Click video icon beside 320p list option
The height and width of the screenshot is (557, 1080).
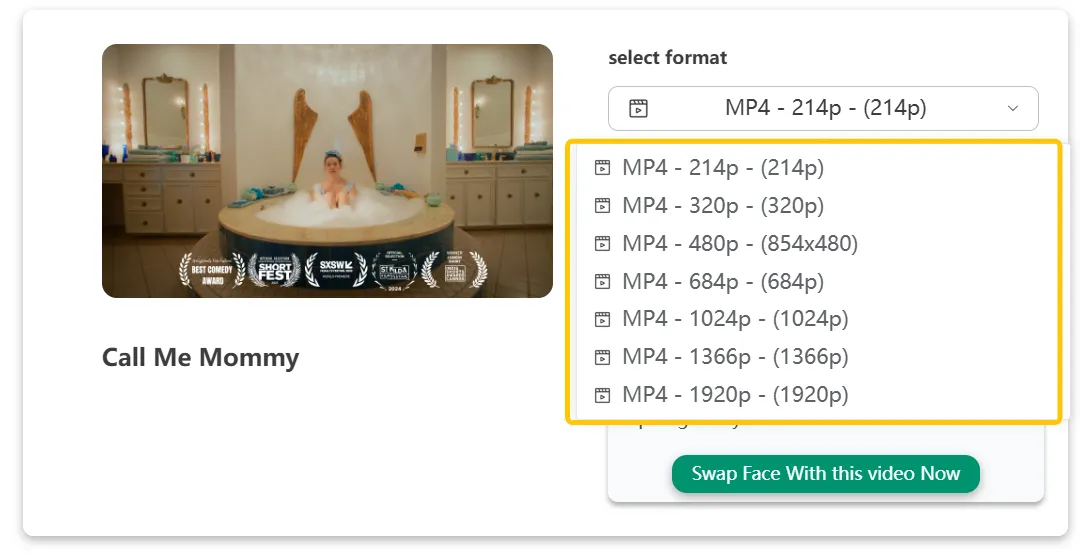pyautogui.click(x=603, y=206)
